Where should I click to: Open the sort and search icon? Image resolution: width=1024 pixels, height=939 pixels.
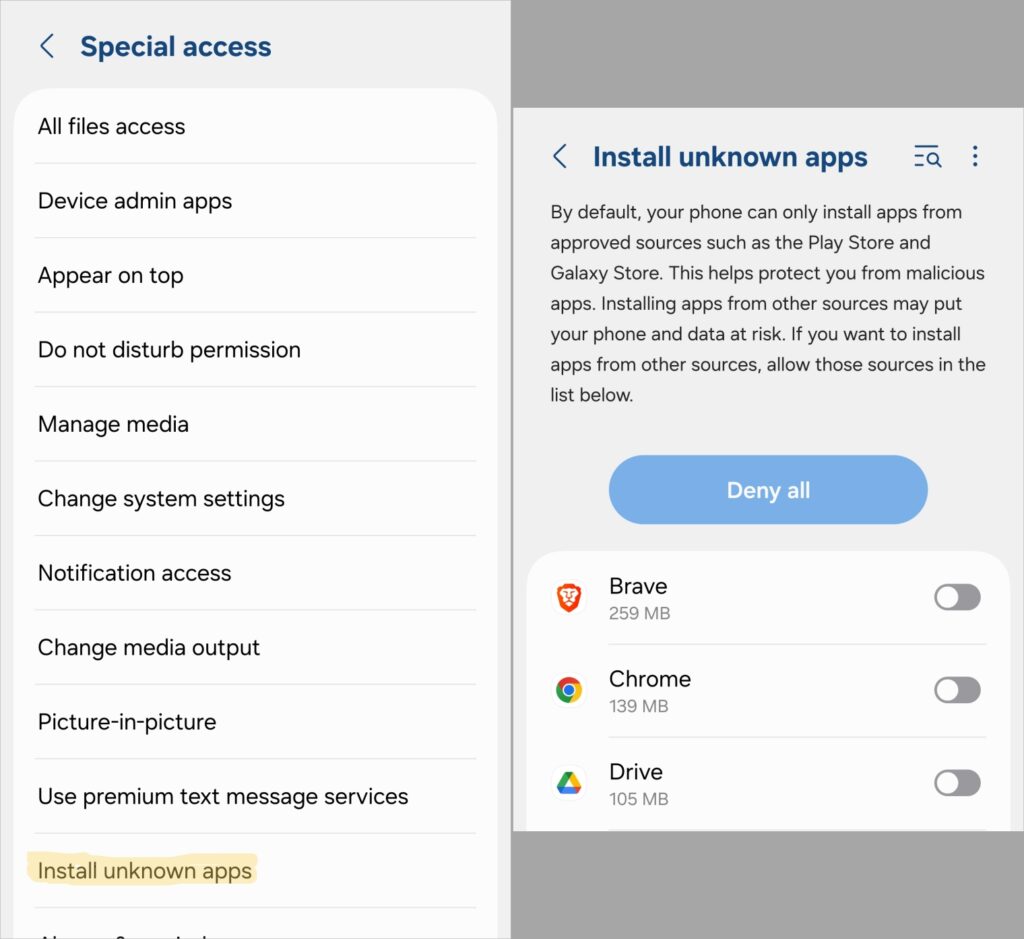[927, 157]
